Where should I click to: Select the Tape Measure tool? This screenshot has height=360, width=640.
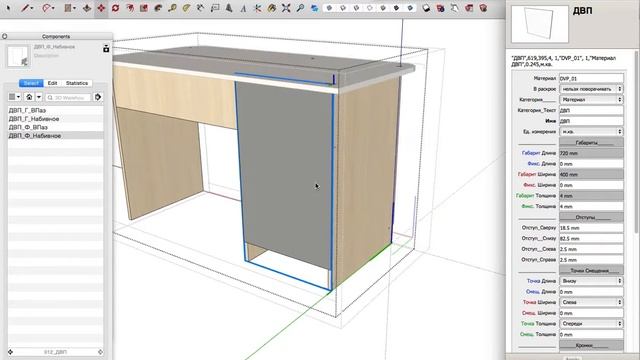click(x=172, y=8)
